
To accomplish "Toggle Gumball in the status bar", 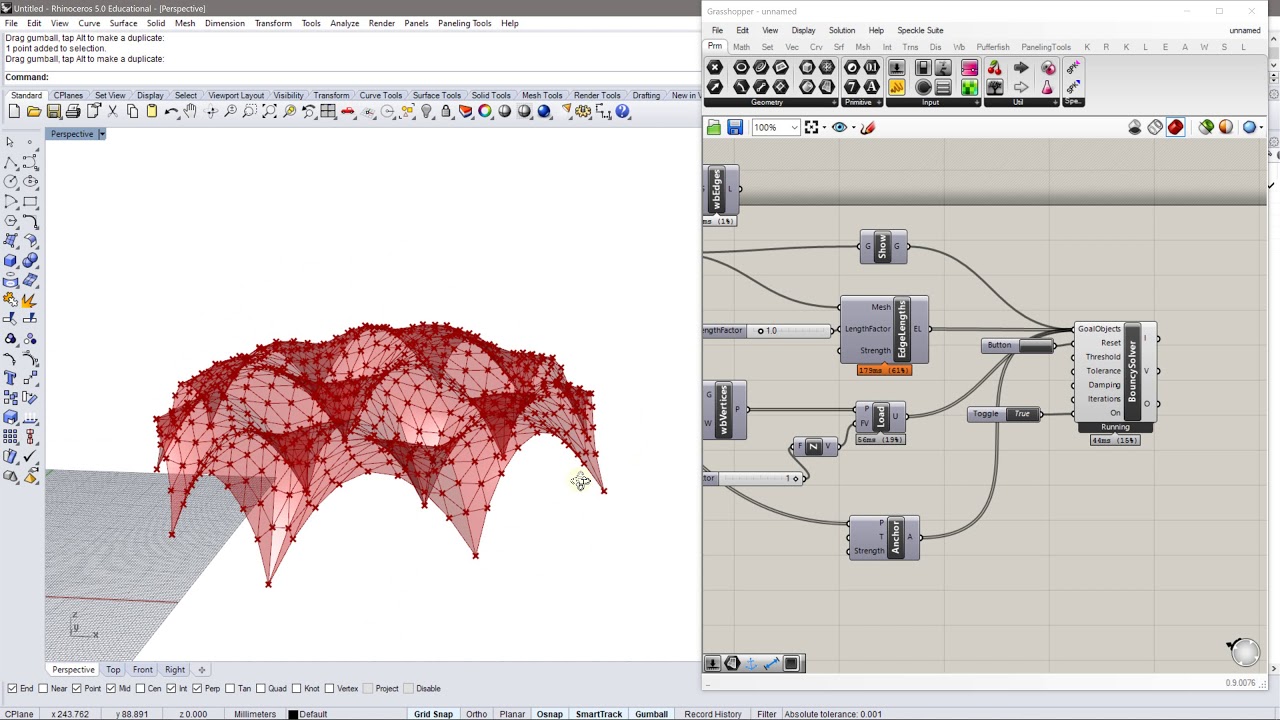I will coord(651,714).
